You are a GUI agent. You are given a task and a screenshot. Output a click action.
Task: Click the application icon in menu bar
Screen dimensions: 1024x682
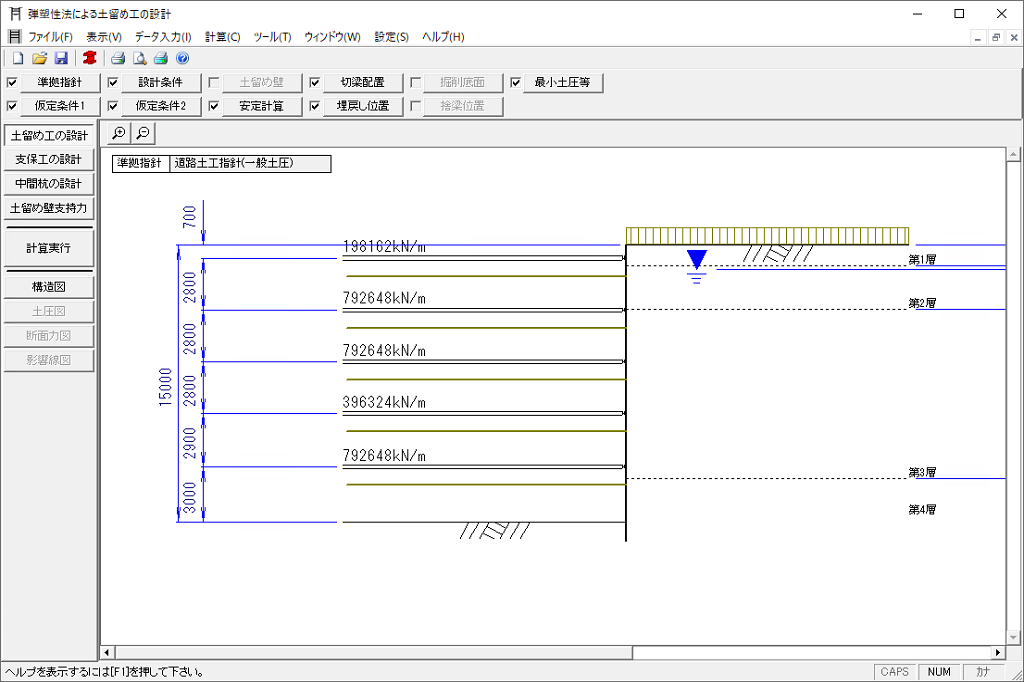(14, 37)
